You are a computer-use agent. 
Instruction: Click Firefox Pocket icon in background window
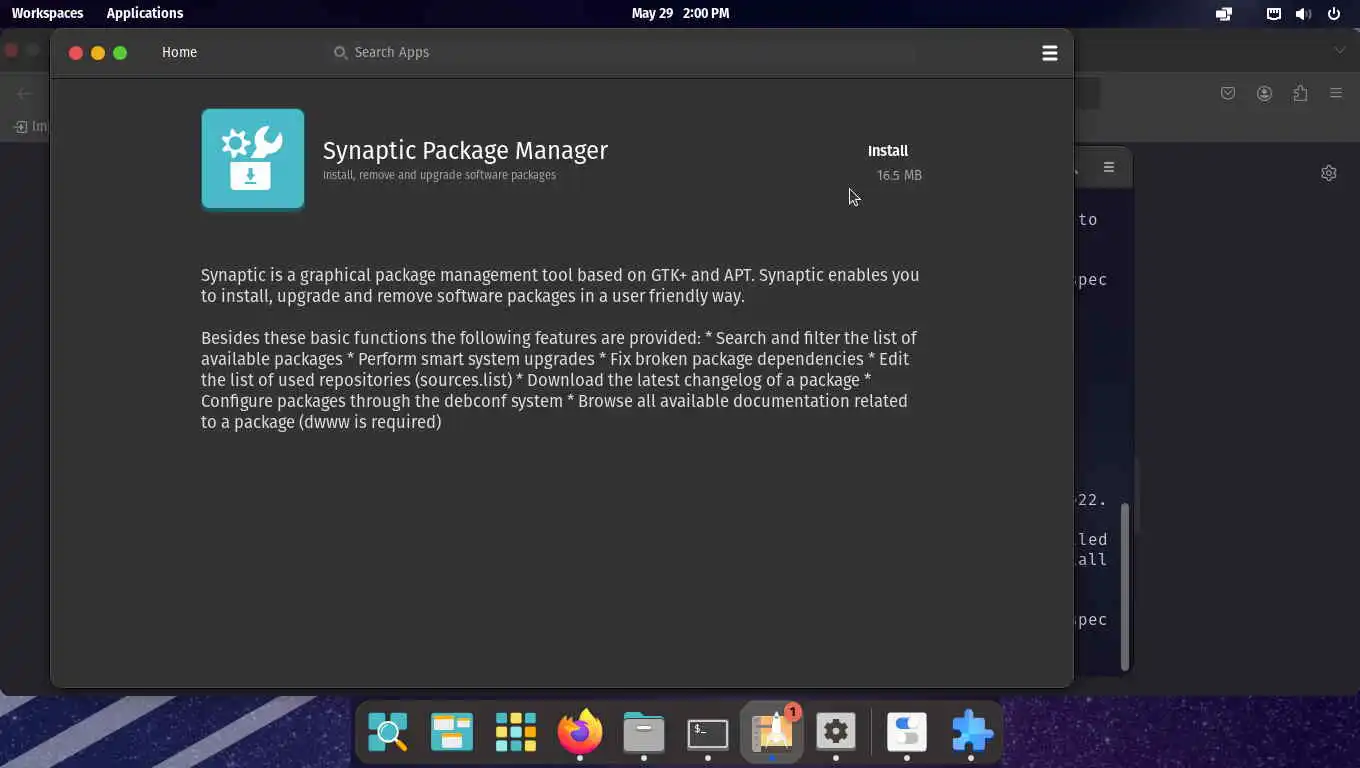coord(1228,93)
